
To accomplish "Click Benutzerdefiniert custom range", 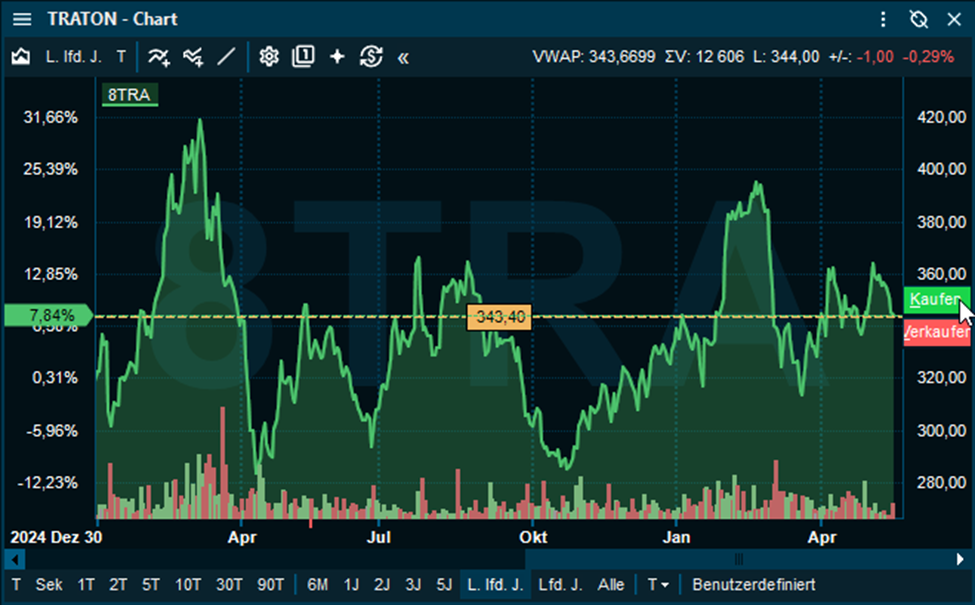I will [754, 585].
